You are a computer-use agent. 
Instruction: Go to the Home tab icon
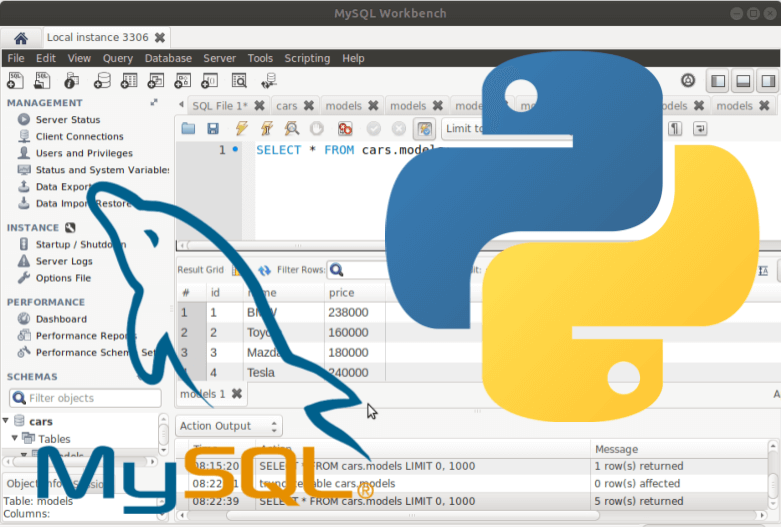tap(20, 38)
